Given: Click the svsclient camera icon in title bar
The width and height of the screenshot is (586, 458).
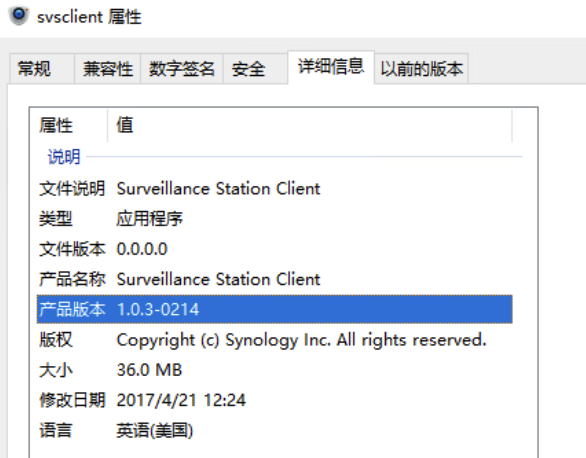Looking at the screenshot, I should pos(19,16).
